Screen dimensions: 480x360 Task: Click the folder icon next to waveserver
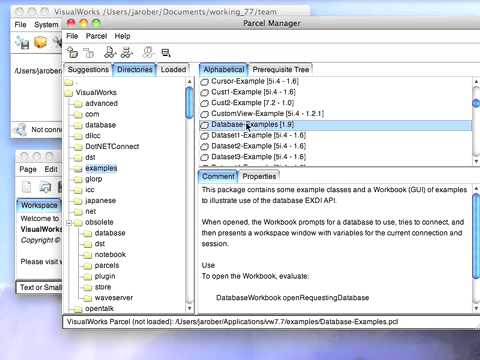(88, 298)
